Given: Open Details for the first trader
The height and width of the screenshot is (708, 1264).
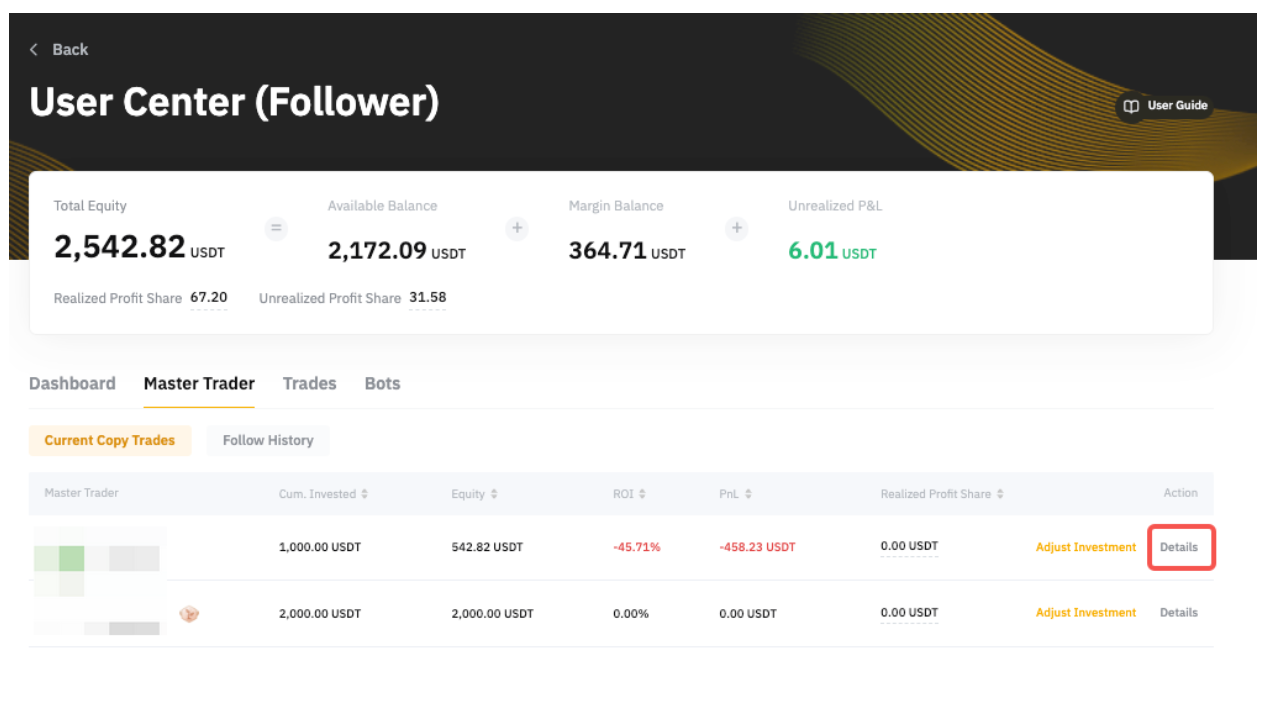Looking at the screenshot, I should 1179,548.
